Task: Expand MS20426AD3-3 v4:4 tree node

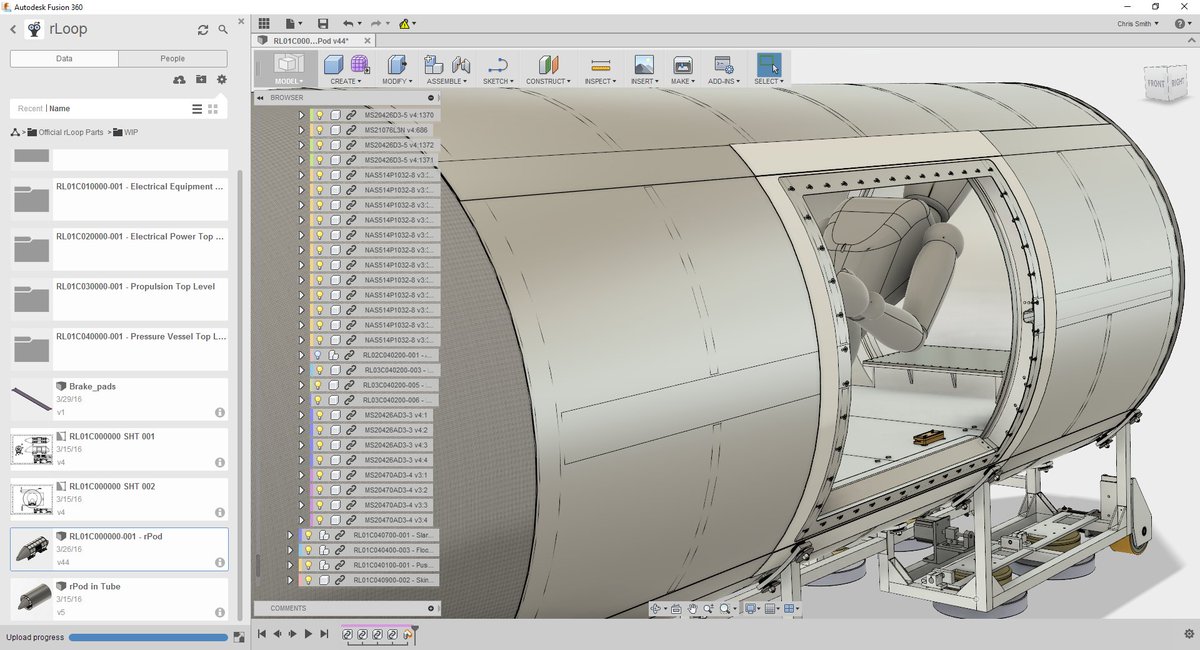Action: 302,460
